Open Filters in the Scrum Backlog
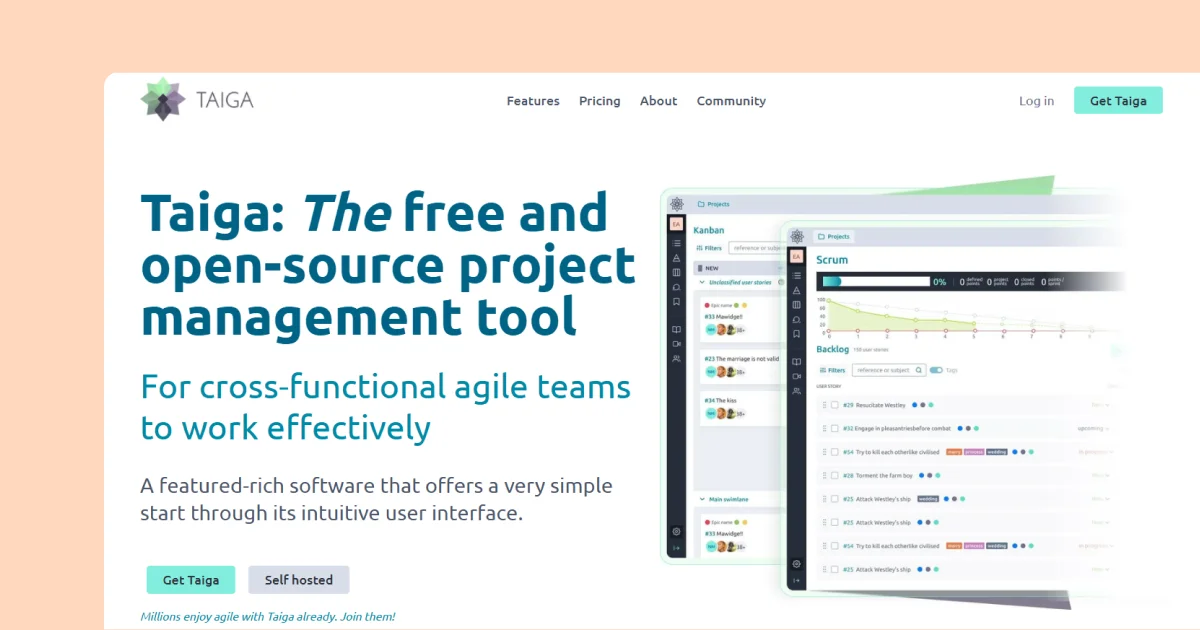The image size is (1200, 630). [x=832, y=370]
